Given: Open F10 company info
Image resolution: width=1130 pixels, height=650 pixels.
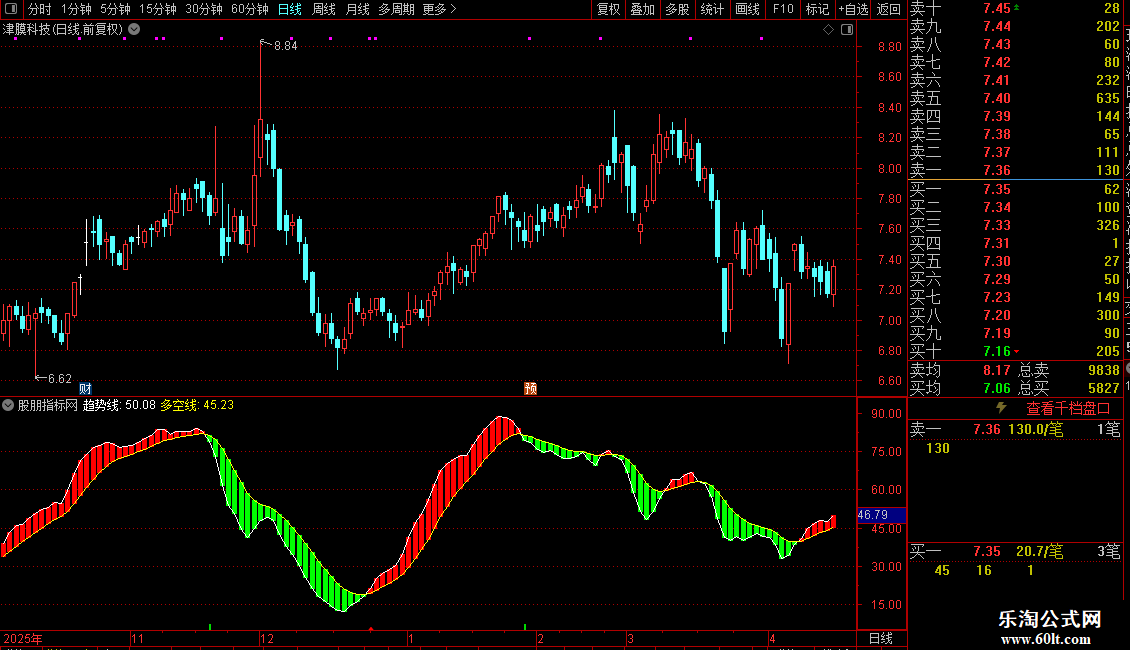Looking at the screenshot, I should pyautogui.click(x=783, y=9).
